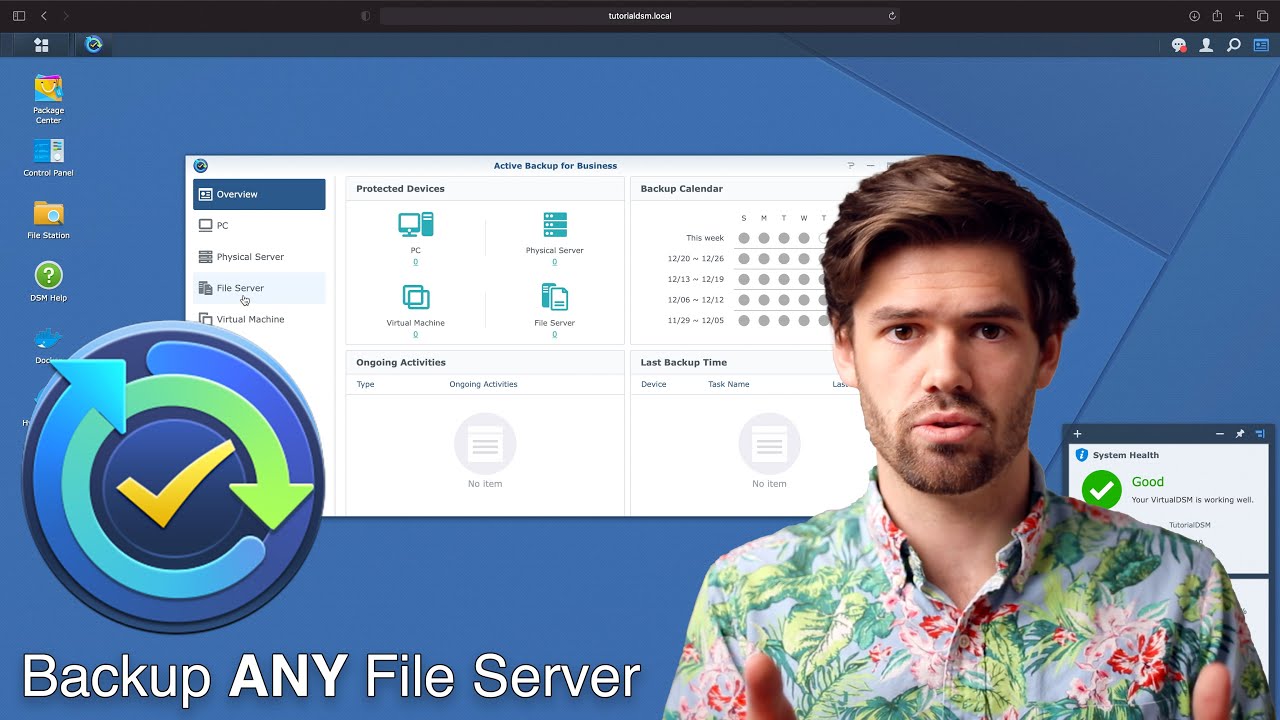Click Monday dot in 12/20 ~ 12/26 row
The height and width of the screenshot is (720, 1280).
[x=764, y=259]
